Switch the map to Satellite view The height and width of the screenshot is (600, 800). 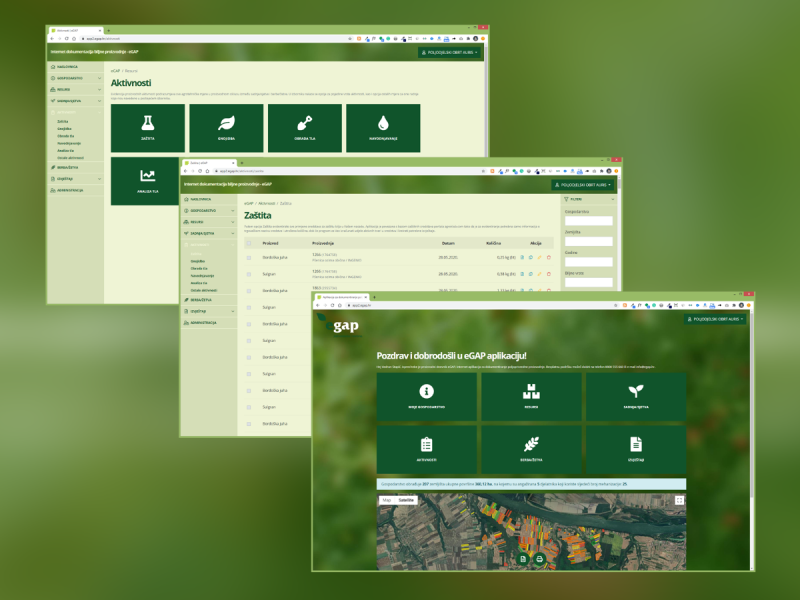click(x=406, y=499)
